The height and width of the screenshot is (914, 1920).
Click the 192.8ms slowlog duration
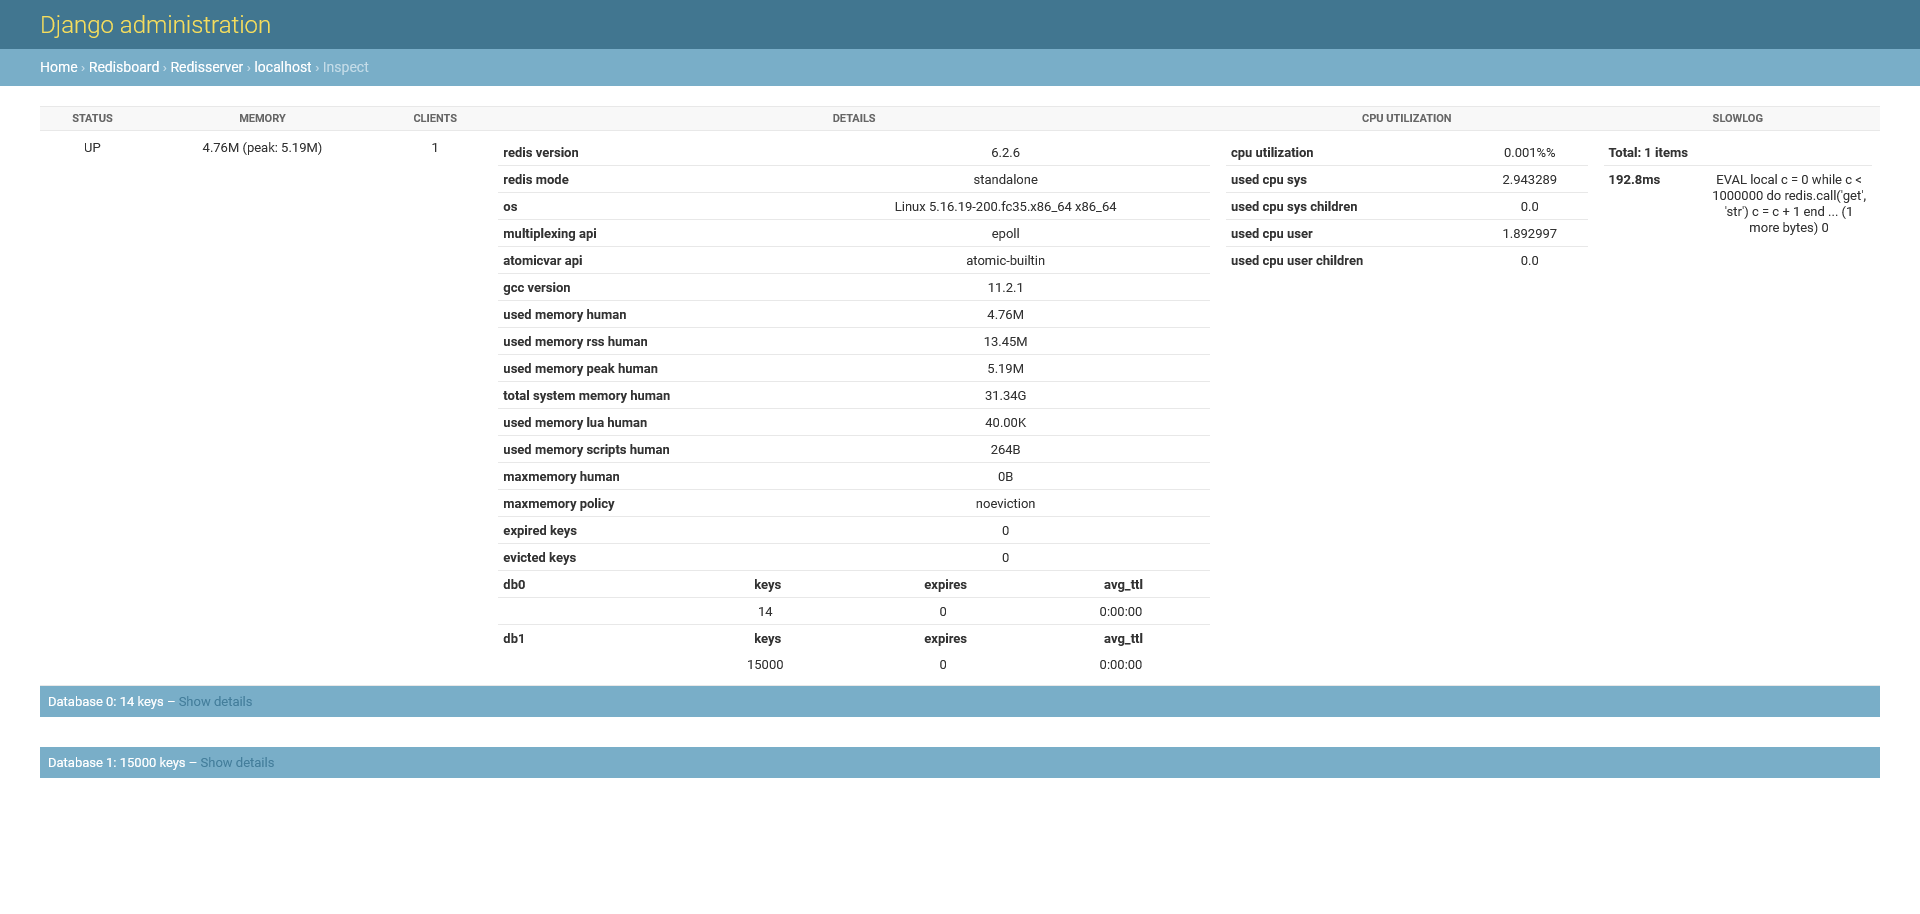click(x=1634, y=180)
